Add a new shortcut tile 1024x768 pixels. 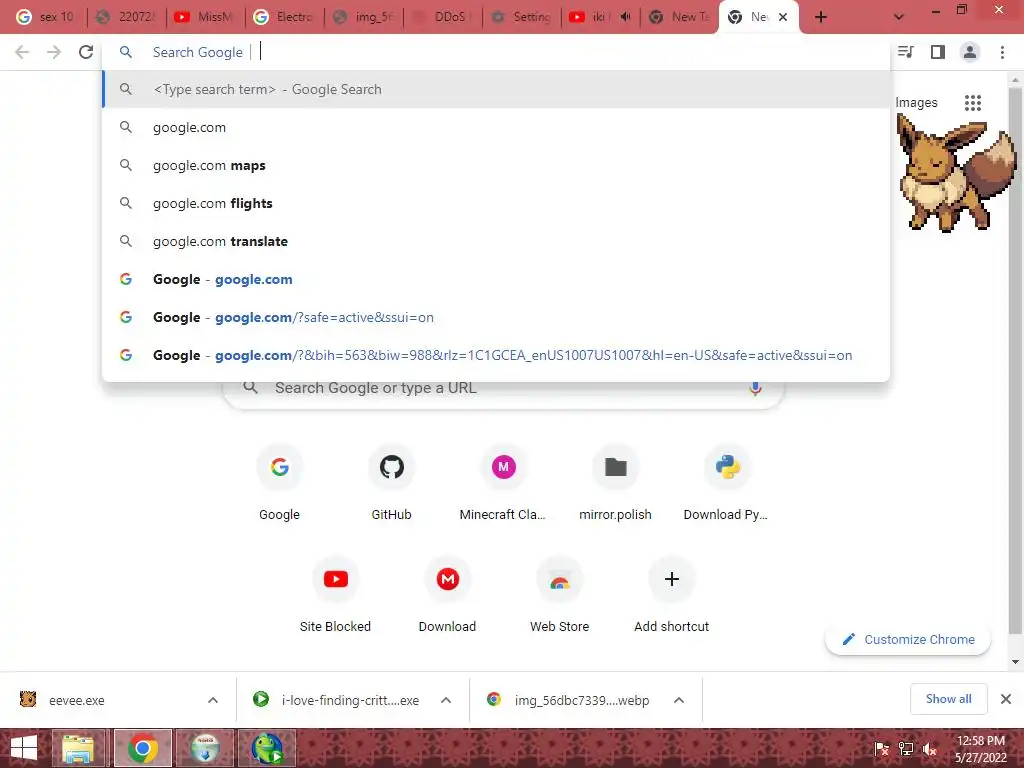tap(671, 595)
